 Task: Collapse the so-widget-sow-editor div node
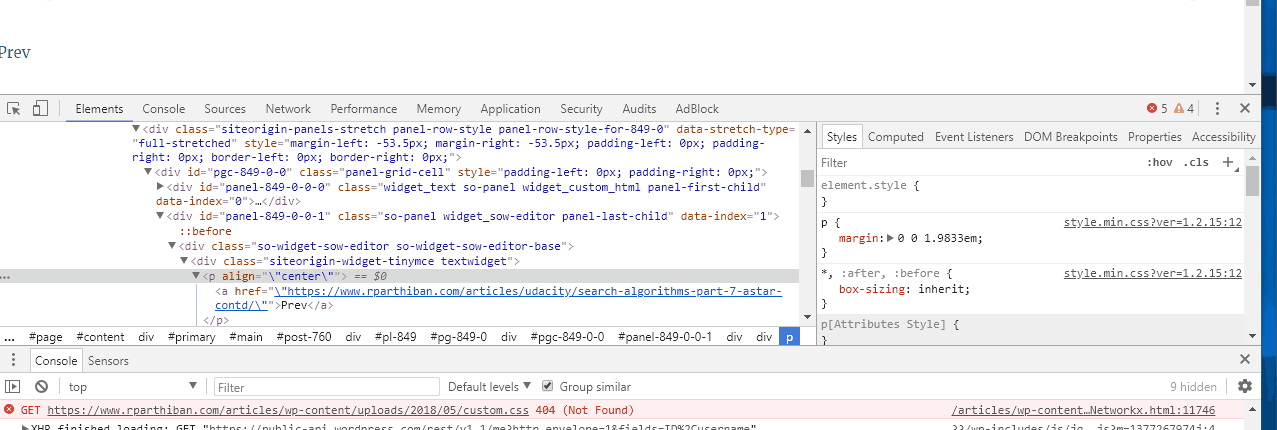(172, 246)
